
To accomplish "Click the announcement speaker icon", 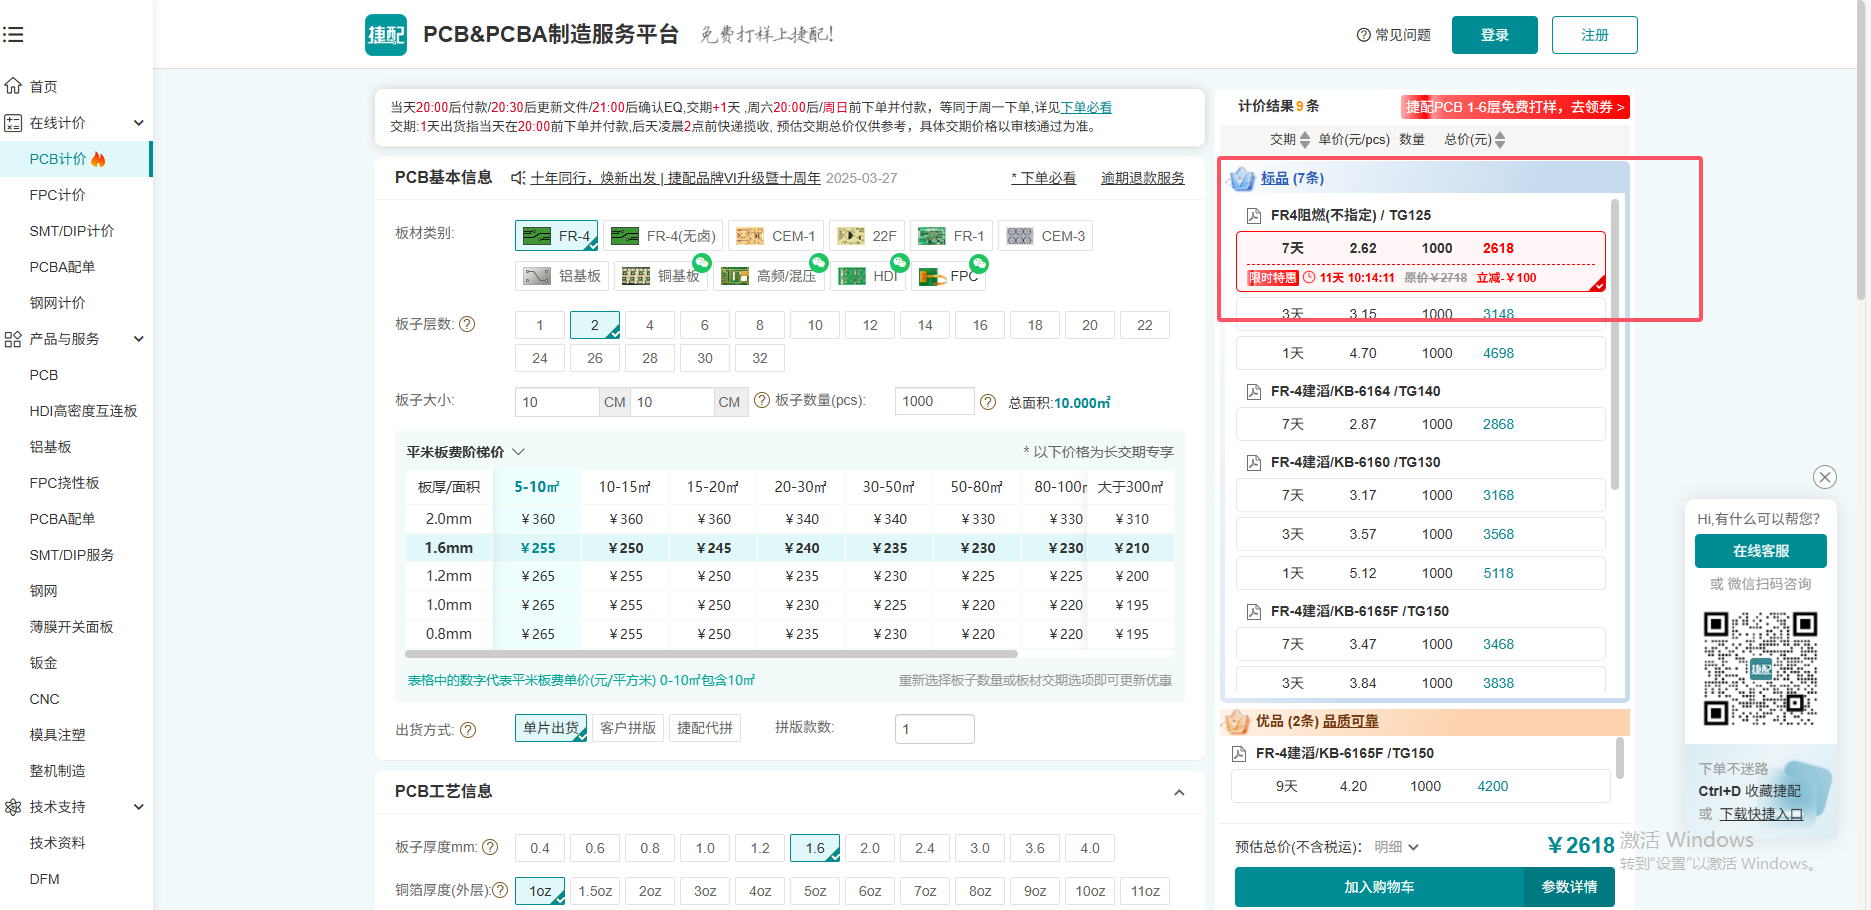I will (517, 178).
